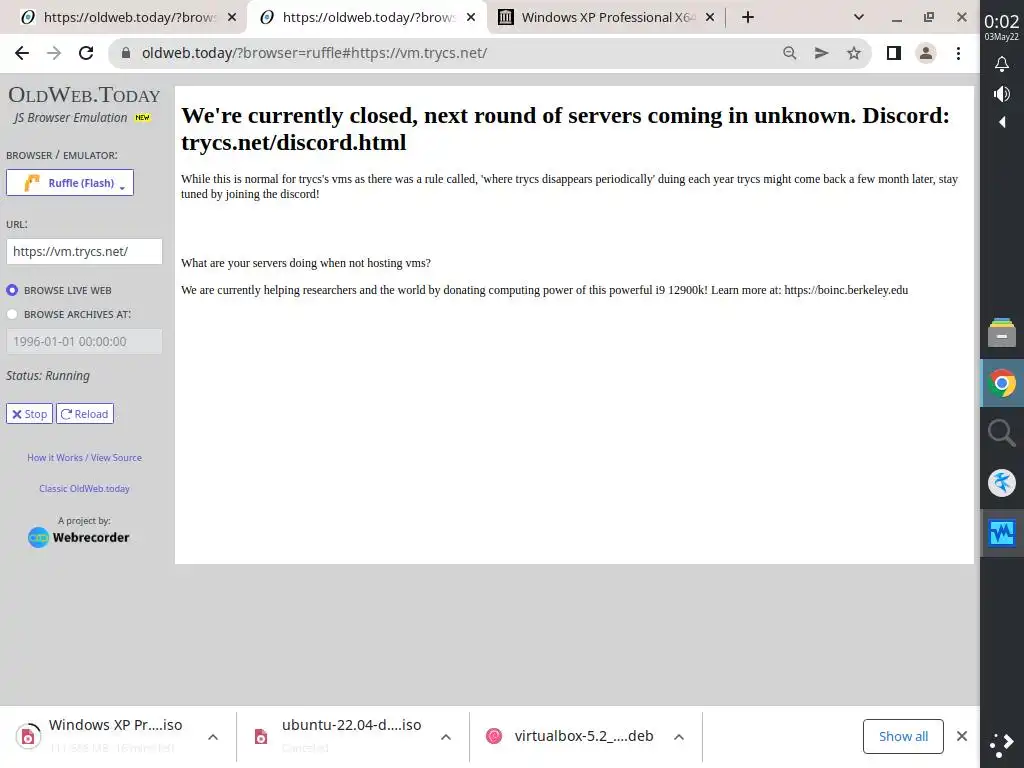Expand options for virtualbox-5.2 deb download

tap(679, 737)
